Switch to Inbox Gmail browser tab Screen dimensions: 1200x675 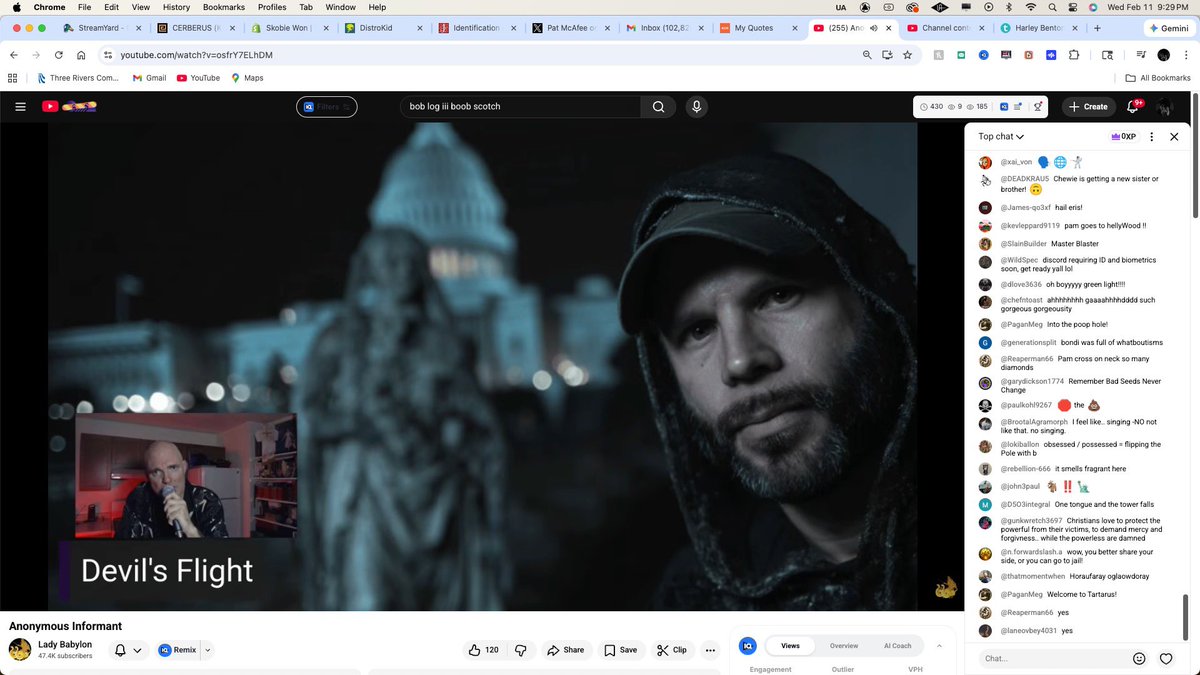[x=666, y=28]
